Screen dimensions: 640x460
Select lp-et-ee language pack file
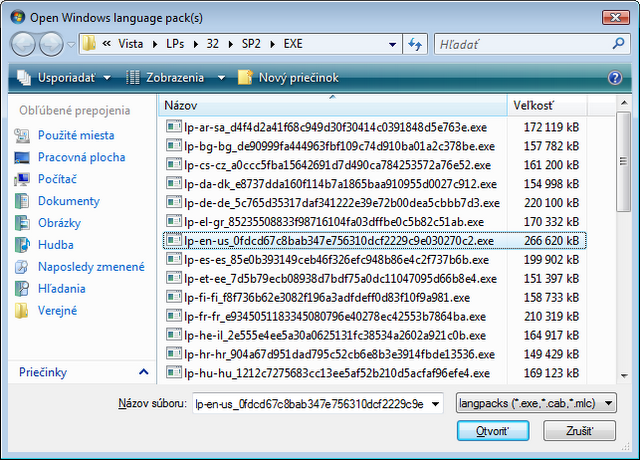tap(374, 279)
